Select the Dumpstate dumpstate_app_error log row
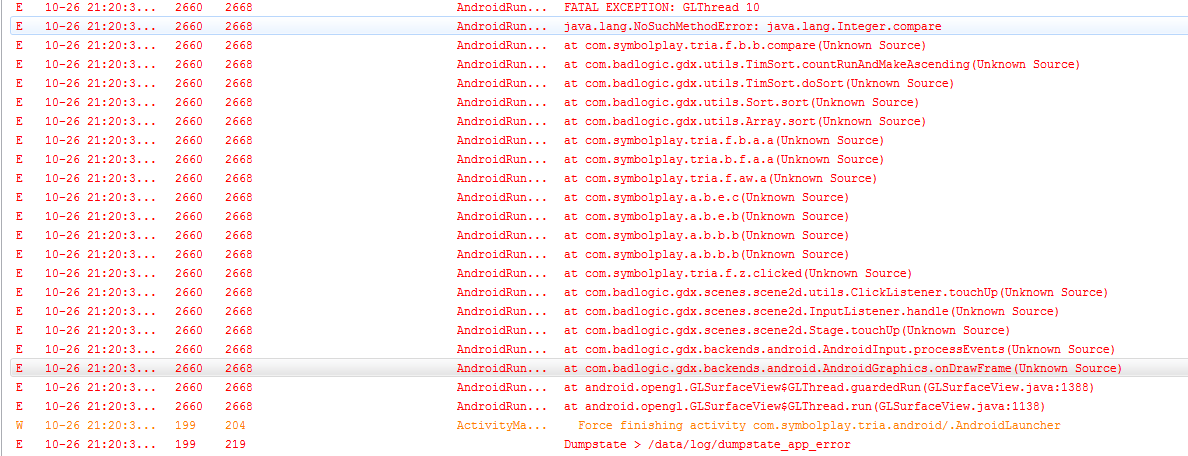1188x456 pixels. click(707, 444)
